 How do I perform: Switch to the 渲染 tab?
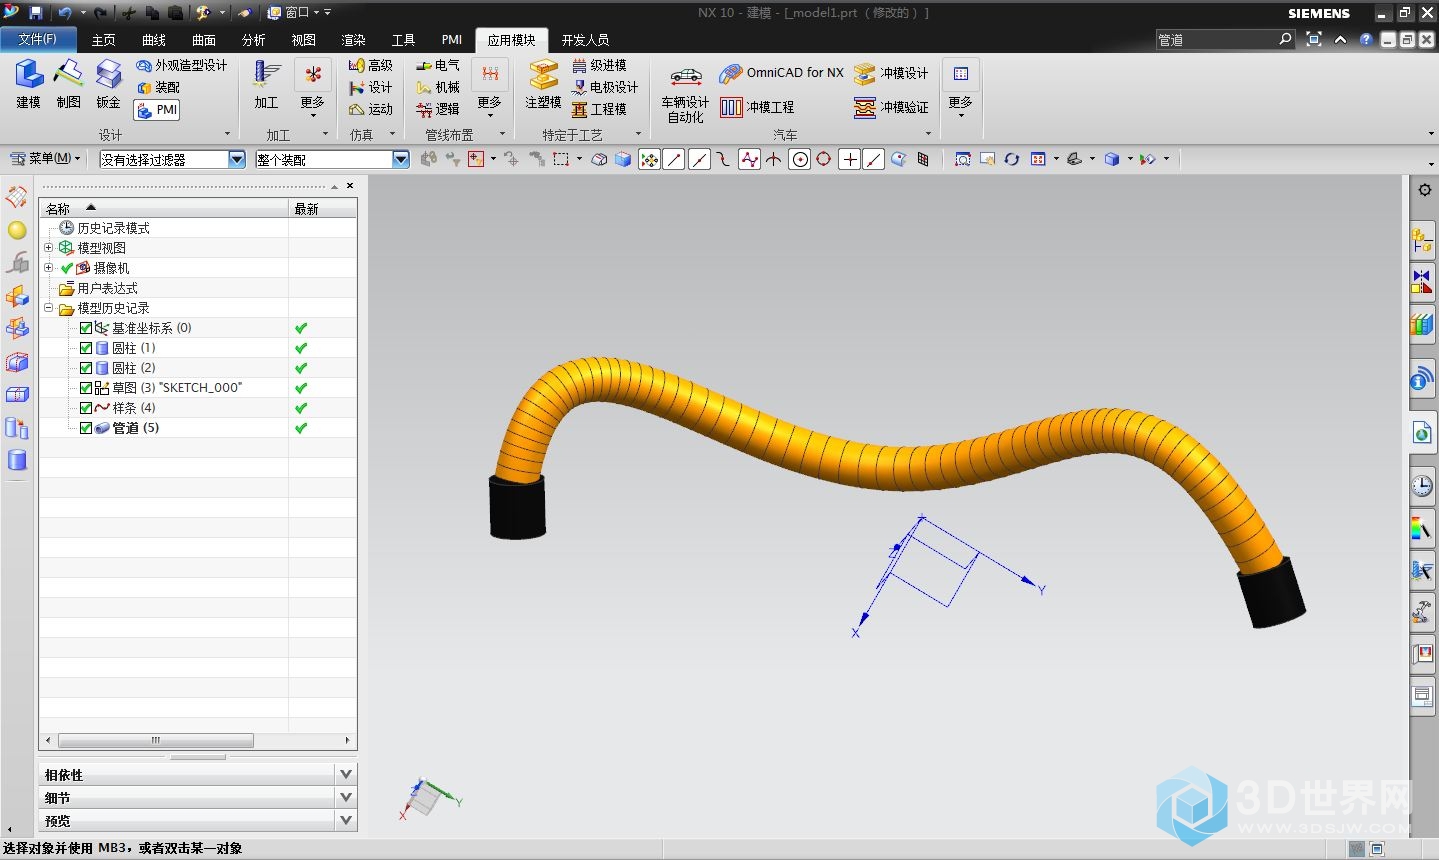pos(353,40)
